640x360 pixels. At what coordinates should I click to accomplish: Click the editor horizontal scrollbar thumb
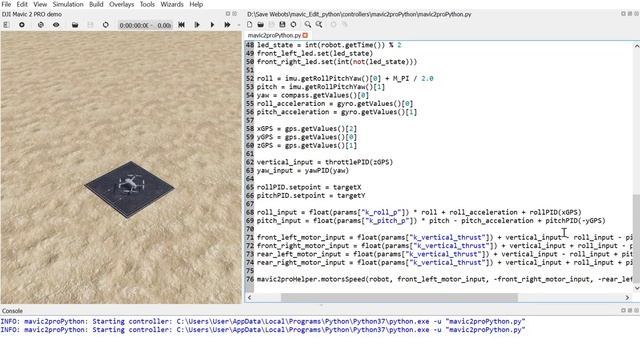tap(399, 298)
